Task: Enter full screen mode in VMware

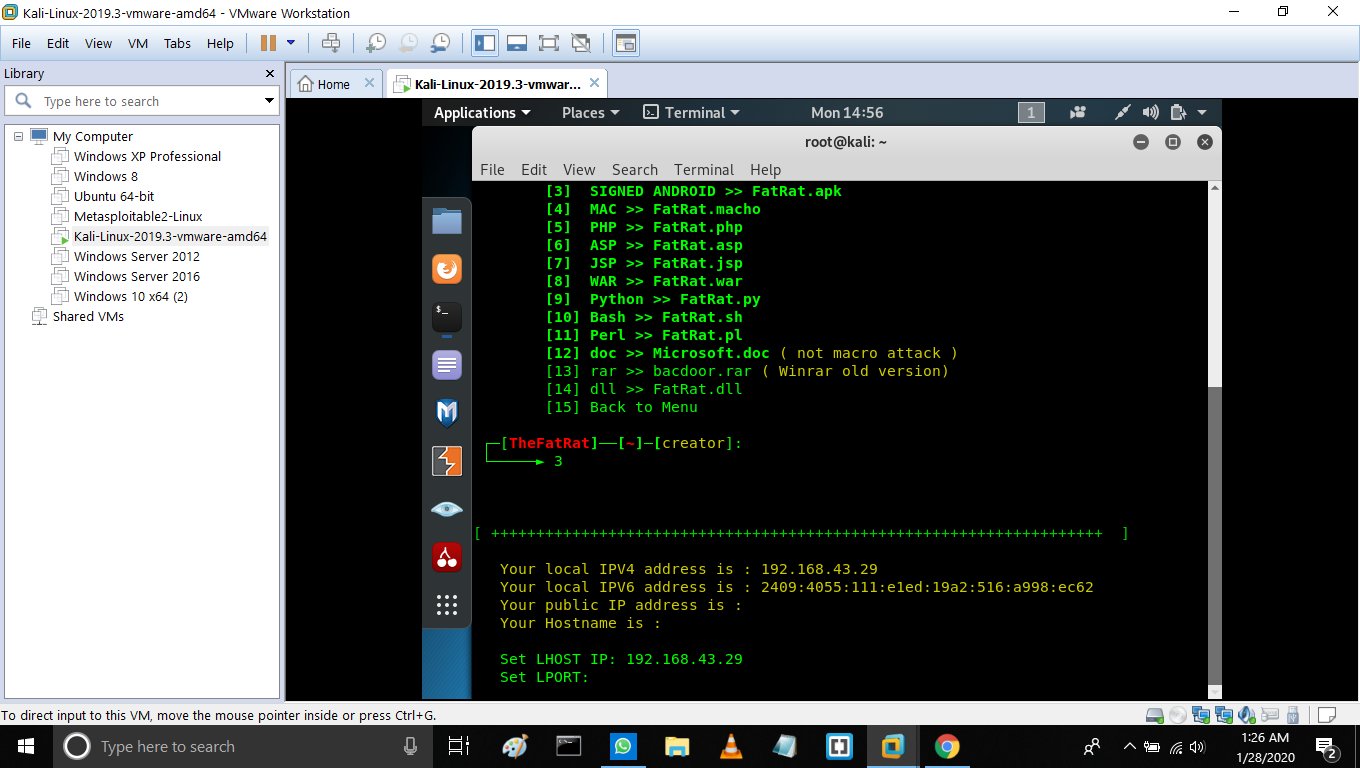Action: pyautogui.click(x=548, y=43)
